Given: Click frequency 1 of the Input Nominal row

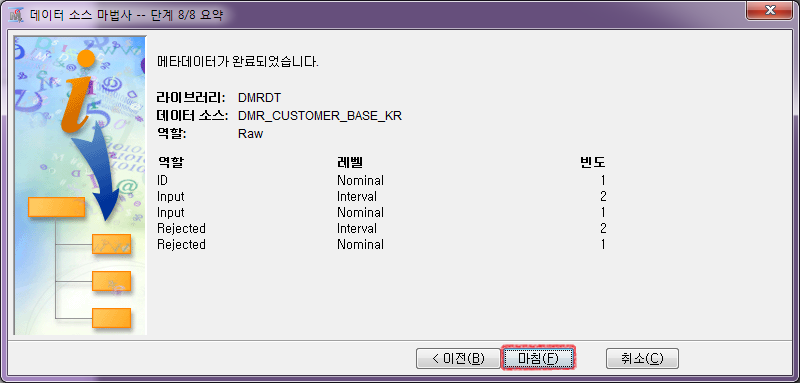Looking at the screenshot, I should point(603,212).
